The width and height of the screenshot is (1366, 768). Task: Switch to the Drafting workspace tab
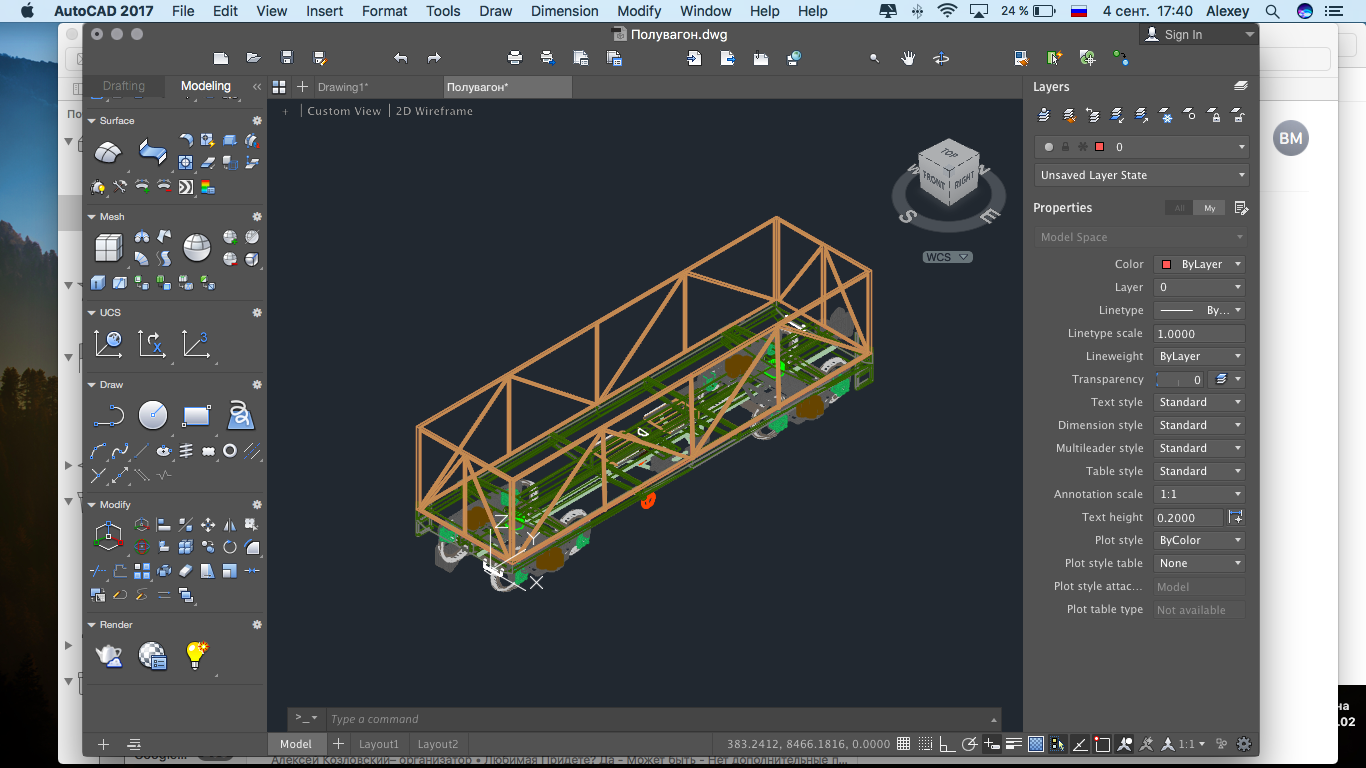click(x=124, y=86)
